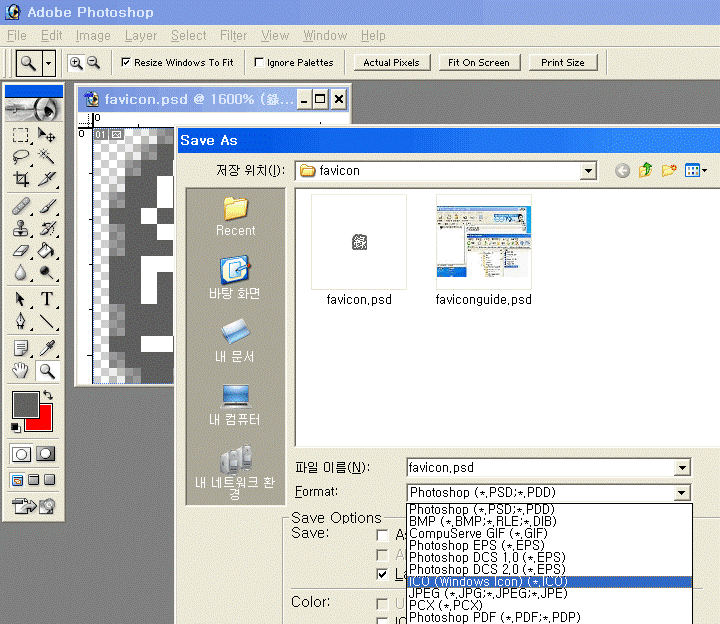Select the faviconguide.psd thumbnail

coord(484,242)
